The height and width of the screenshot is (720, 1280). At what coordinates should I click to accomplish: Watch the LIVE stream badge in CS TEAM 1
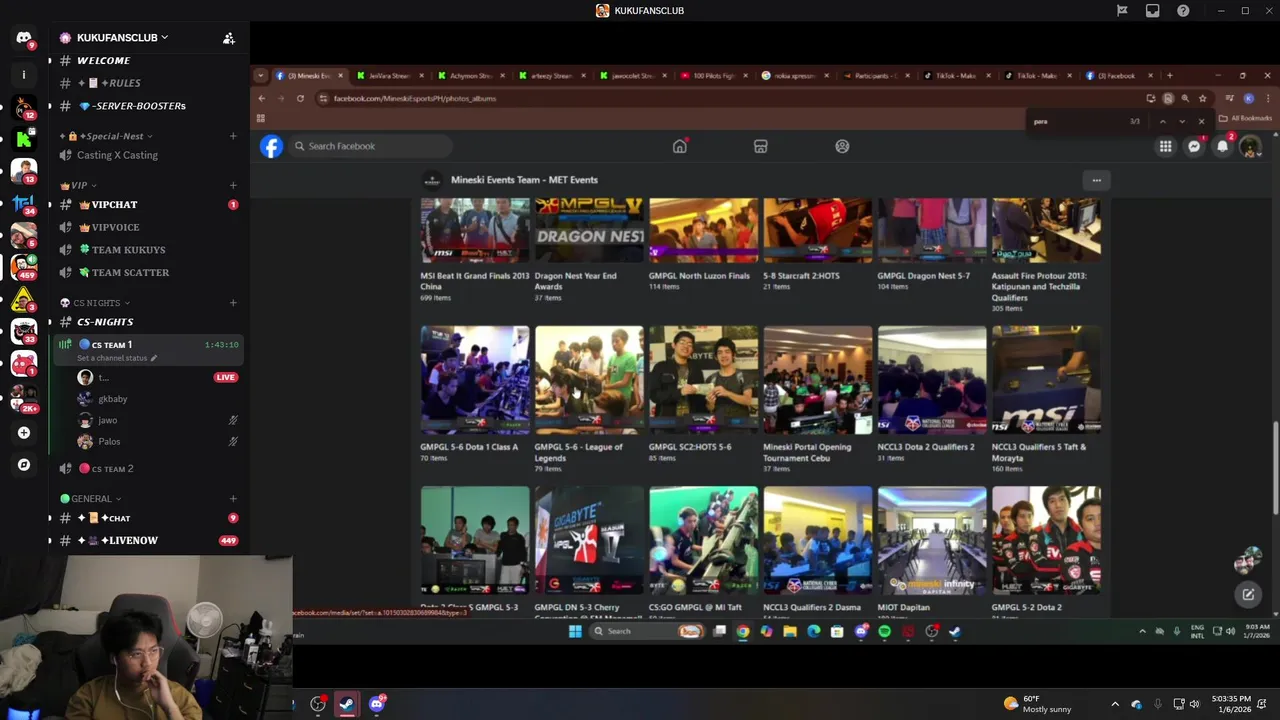click(225, 377)
